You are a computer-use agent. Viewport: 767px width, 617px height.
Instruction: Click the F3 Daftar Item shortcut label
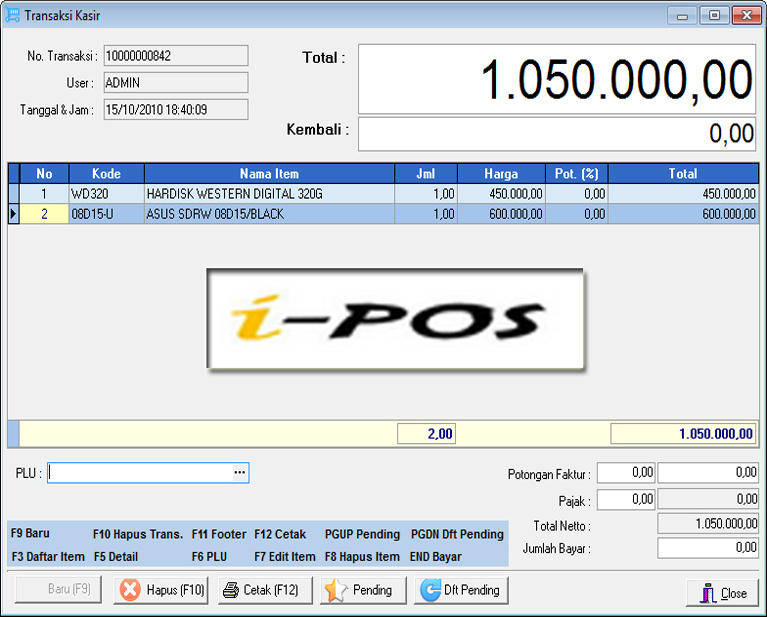pyautogui.click(x=48, y=556)
